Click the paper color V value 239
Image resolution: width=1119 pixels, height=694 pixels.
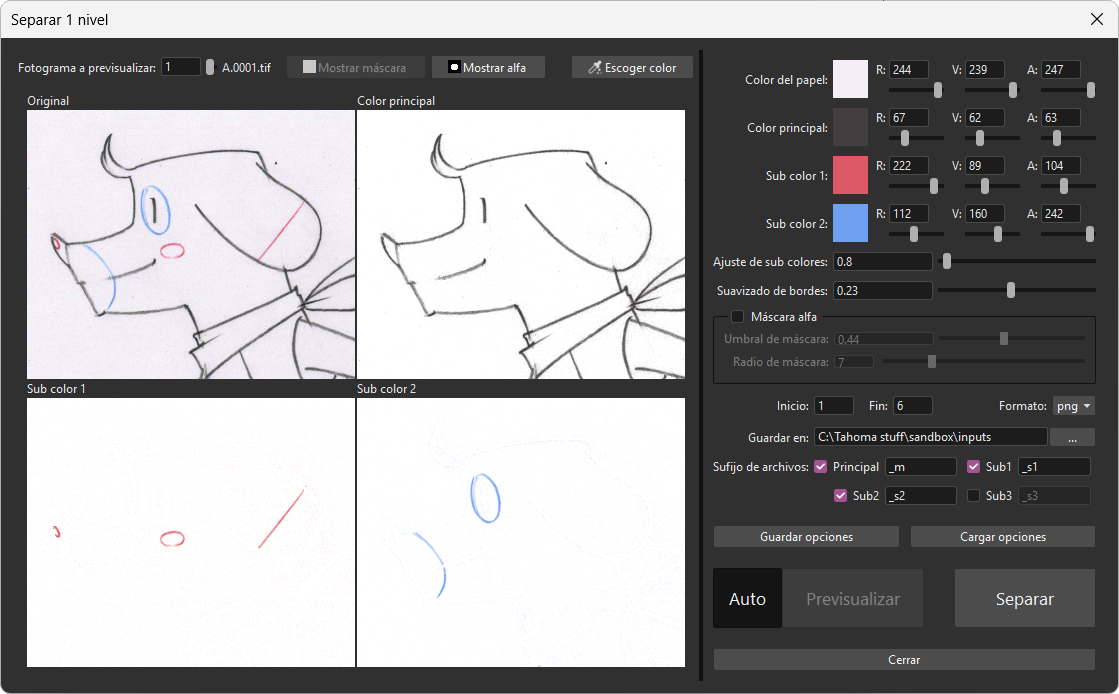point(985,69)
